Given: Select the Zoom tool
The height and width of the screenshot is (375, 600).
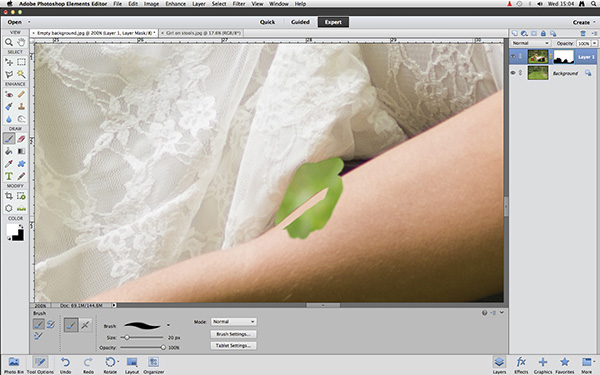Looking at the screenshot, I should click(x=9, y=42).
